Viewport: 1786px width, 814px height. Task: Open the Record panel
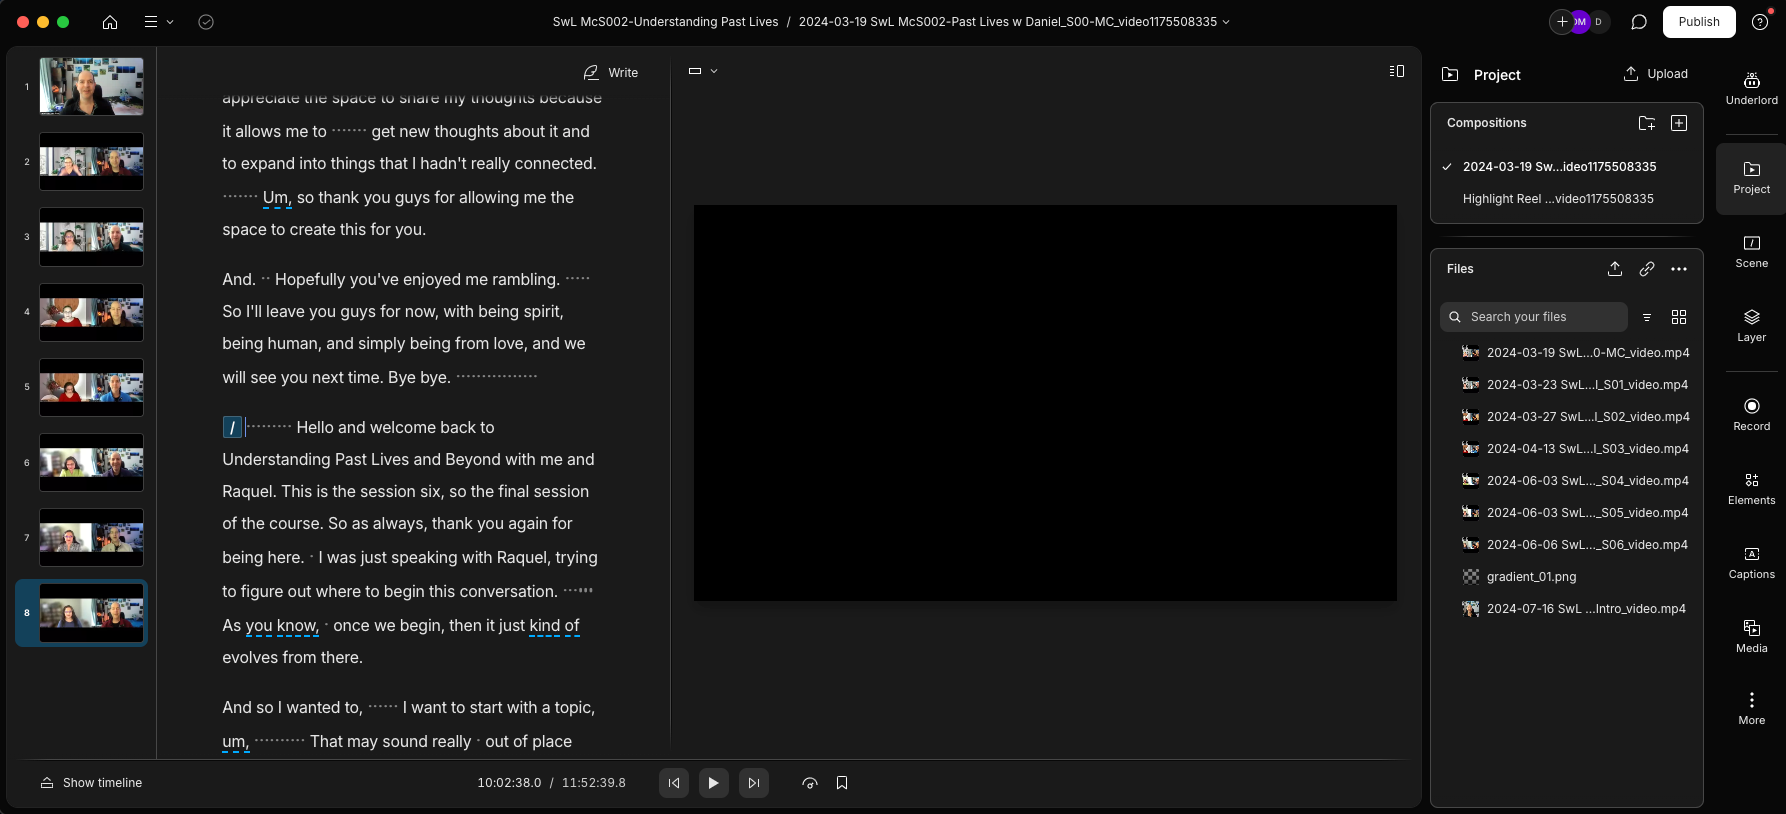pos(1751,415)
